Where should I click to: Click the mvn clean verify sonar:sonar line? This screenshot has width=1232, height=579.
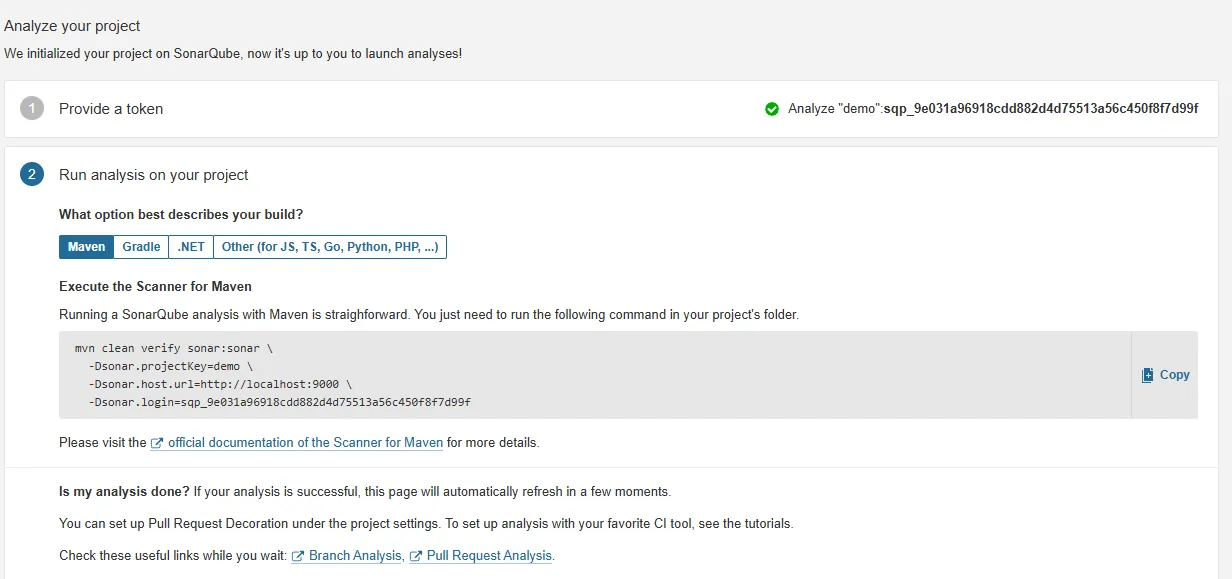(x=173, y=349)
